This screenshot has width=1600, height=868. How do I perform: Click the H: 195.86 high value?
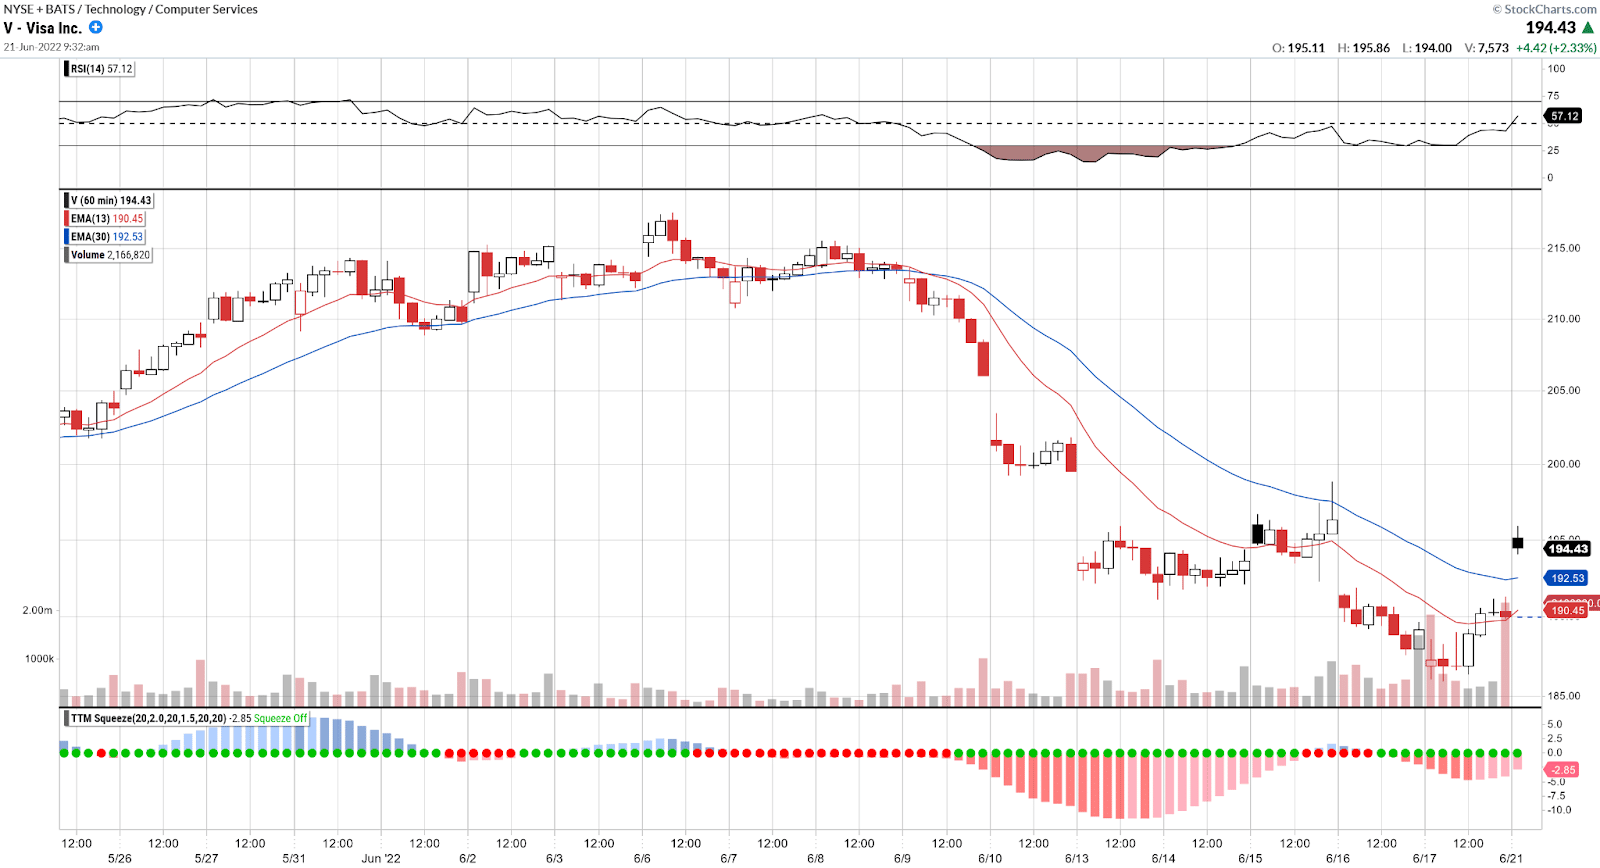[x=1364, y=48]
